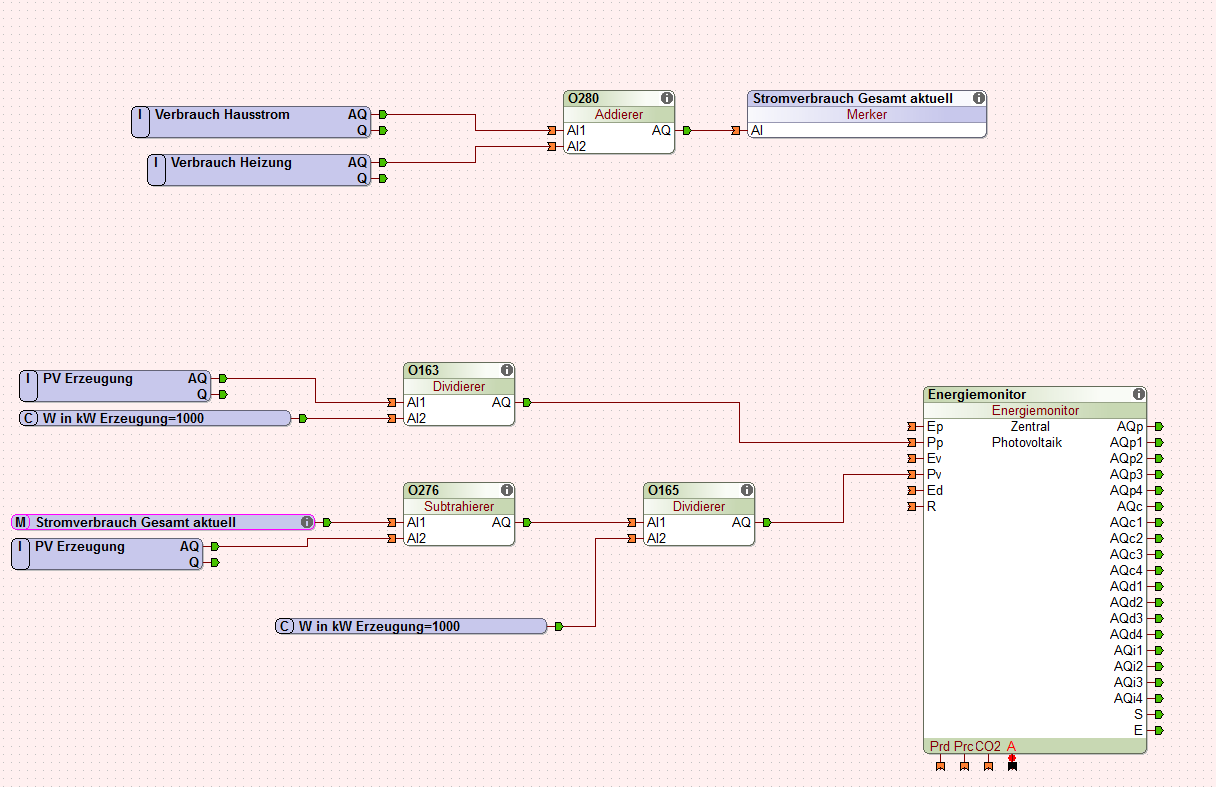This screenshot has width=1216, height=787.
Task: Select the O163 block title
Action: point(423,370)
